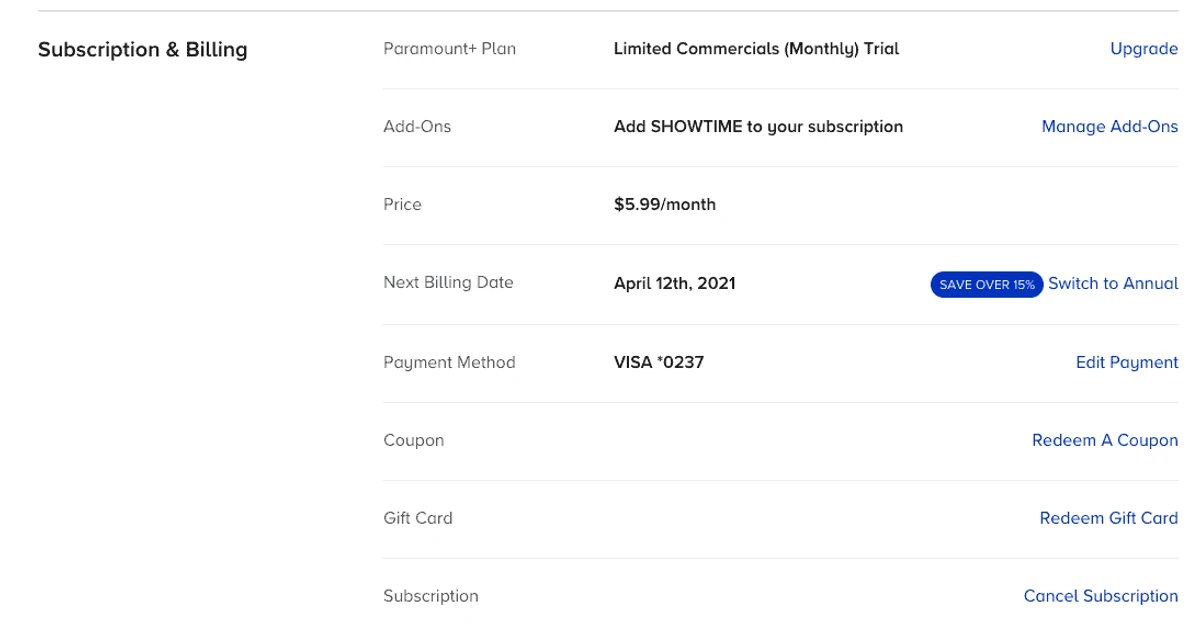
Task: Select the Limited Commercials (Monthly) Trial plan text
Action: pyautogui.click(x=756, y=48)
